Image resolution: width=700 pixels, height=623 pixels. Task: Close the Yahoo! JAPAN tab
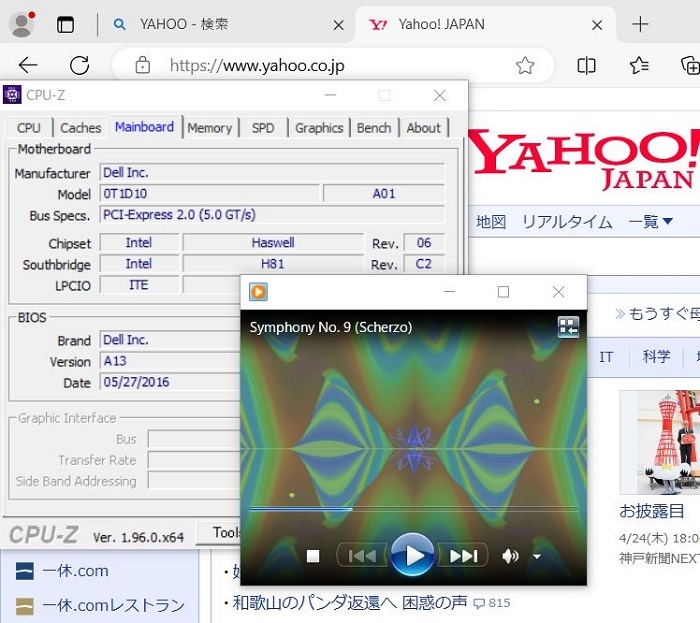point(597,25)
